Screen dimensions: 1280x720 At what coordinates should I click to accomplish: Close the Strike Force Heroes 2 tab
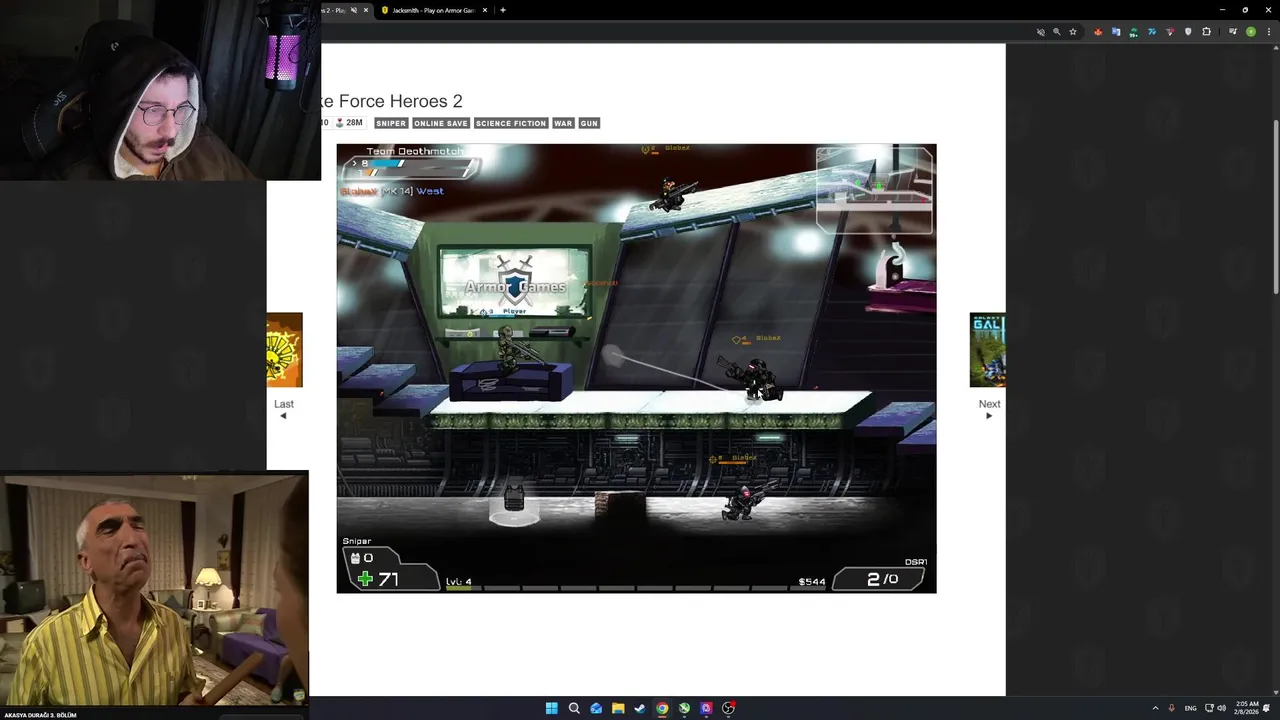(365, 10)
